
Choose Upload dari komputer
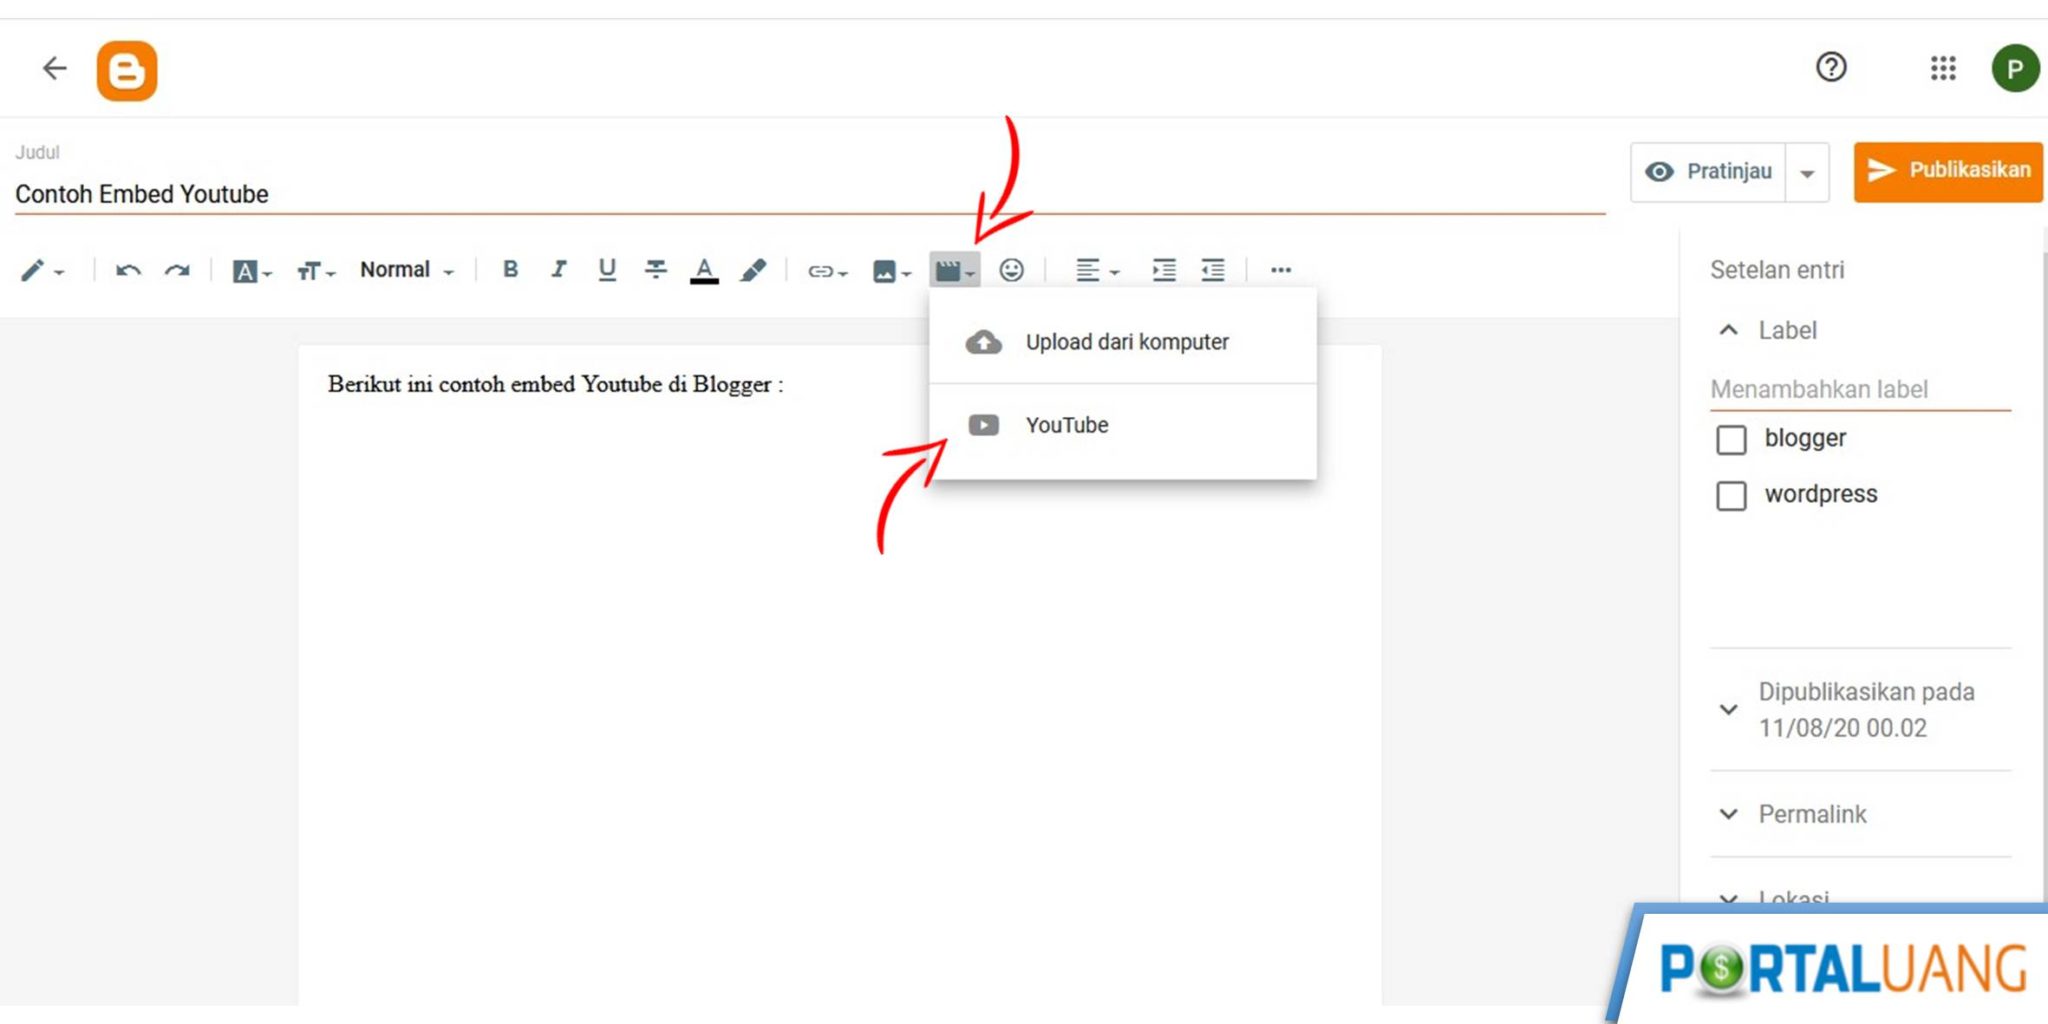click(1122, 342)
